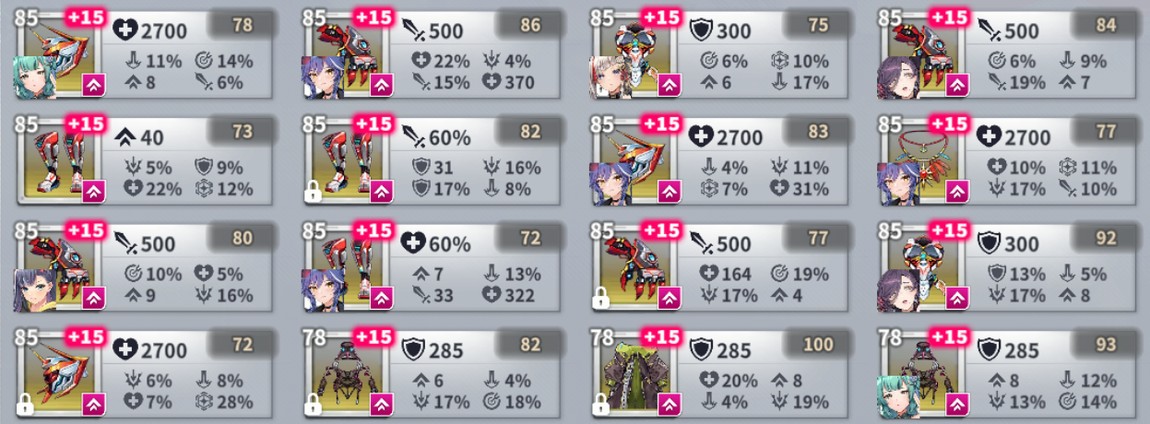Screen dimensions: 1150x424
Task: Click pink upgrade chevron on score 86 weapon
Action: [380, 86]
